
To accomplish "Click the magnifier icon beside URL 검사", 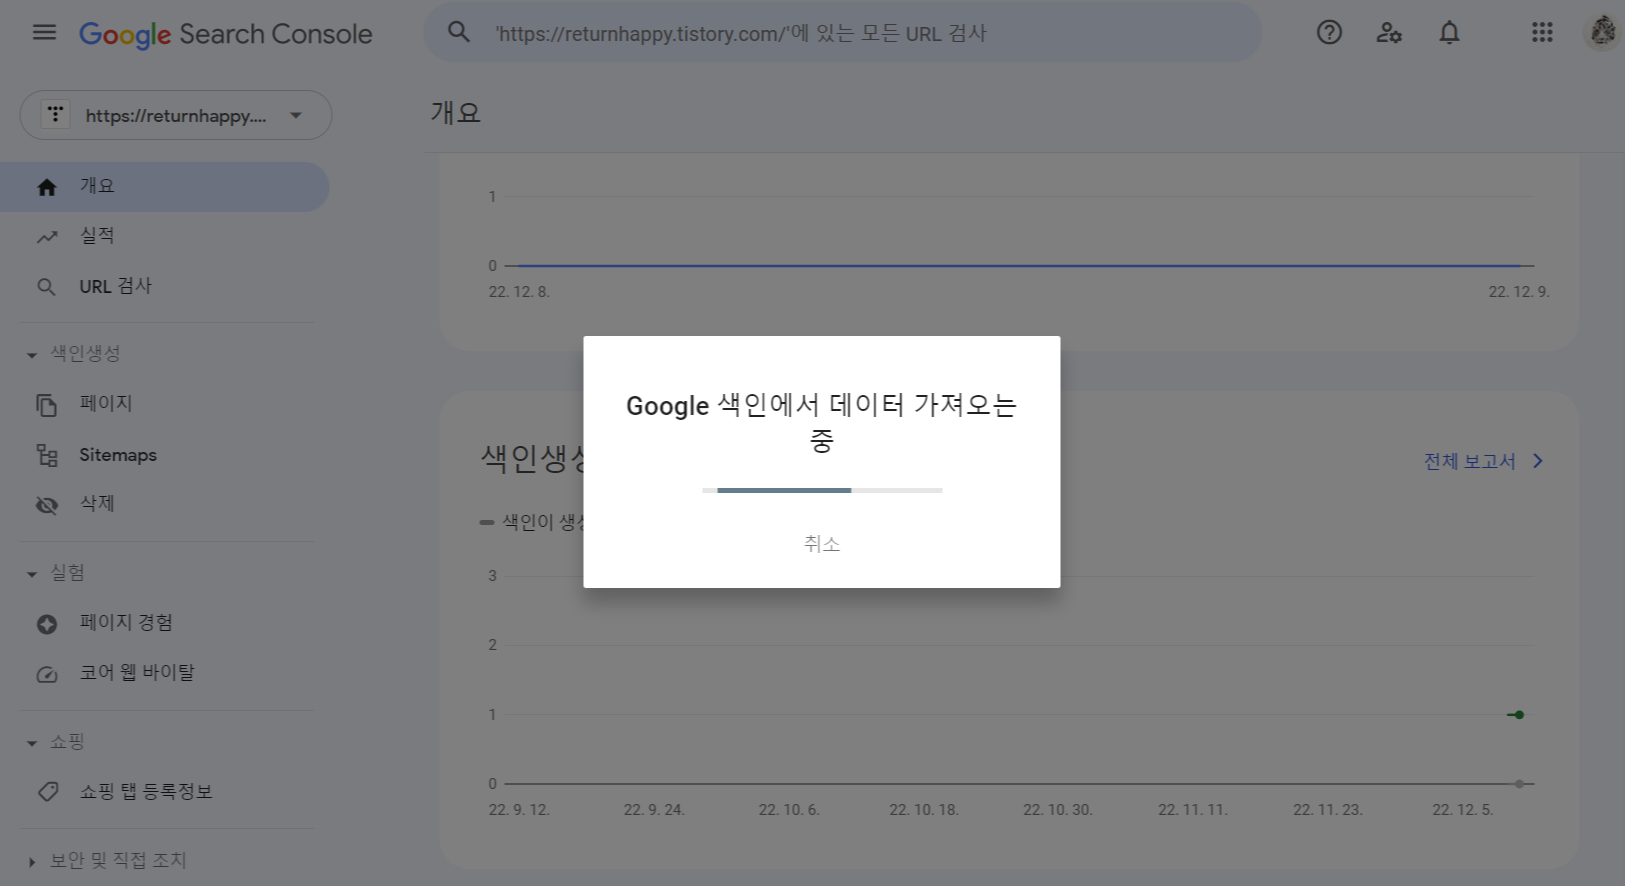I will point(46,287).
